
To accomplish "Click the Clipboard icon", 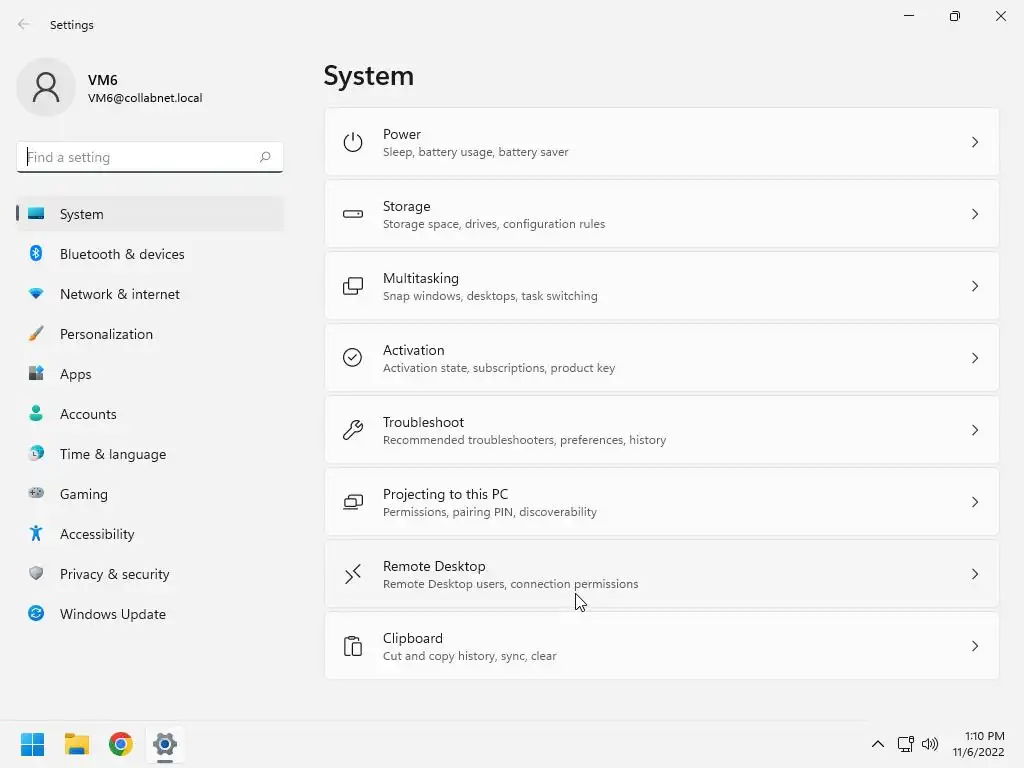I will [x=353, y=646].
